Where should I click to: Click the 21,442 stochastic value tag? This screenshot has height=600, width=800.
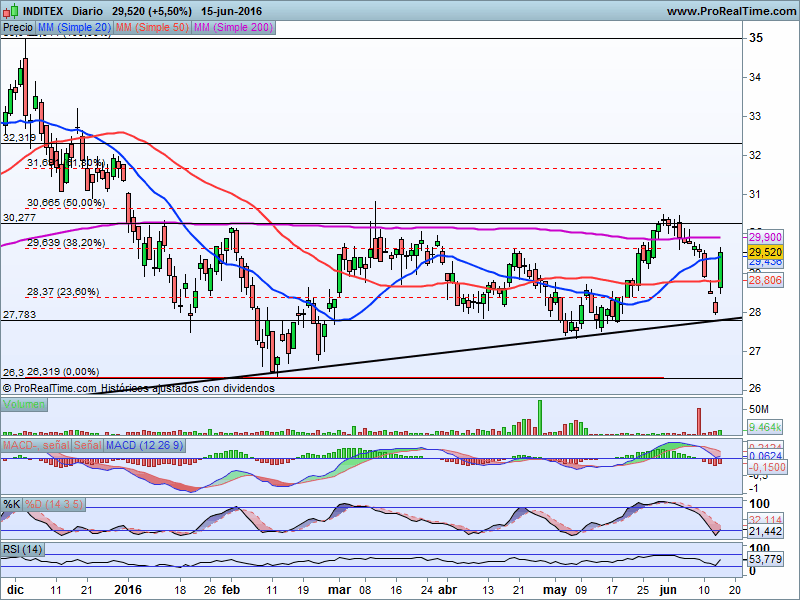coord(765,531)
